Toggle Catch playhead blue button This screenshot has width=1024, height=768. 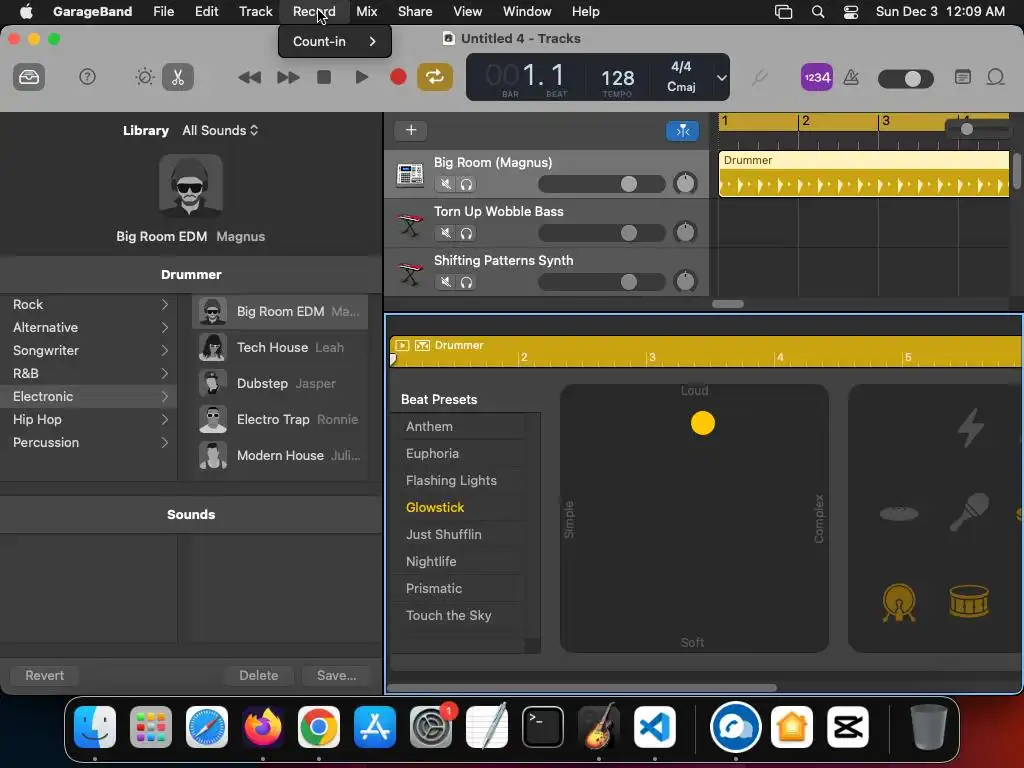point(682,131)
